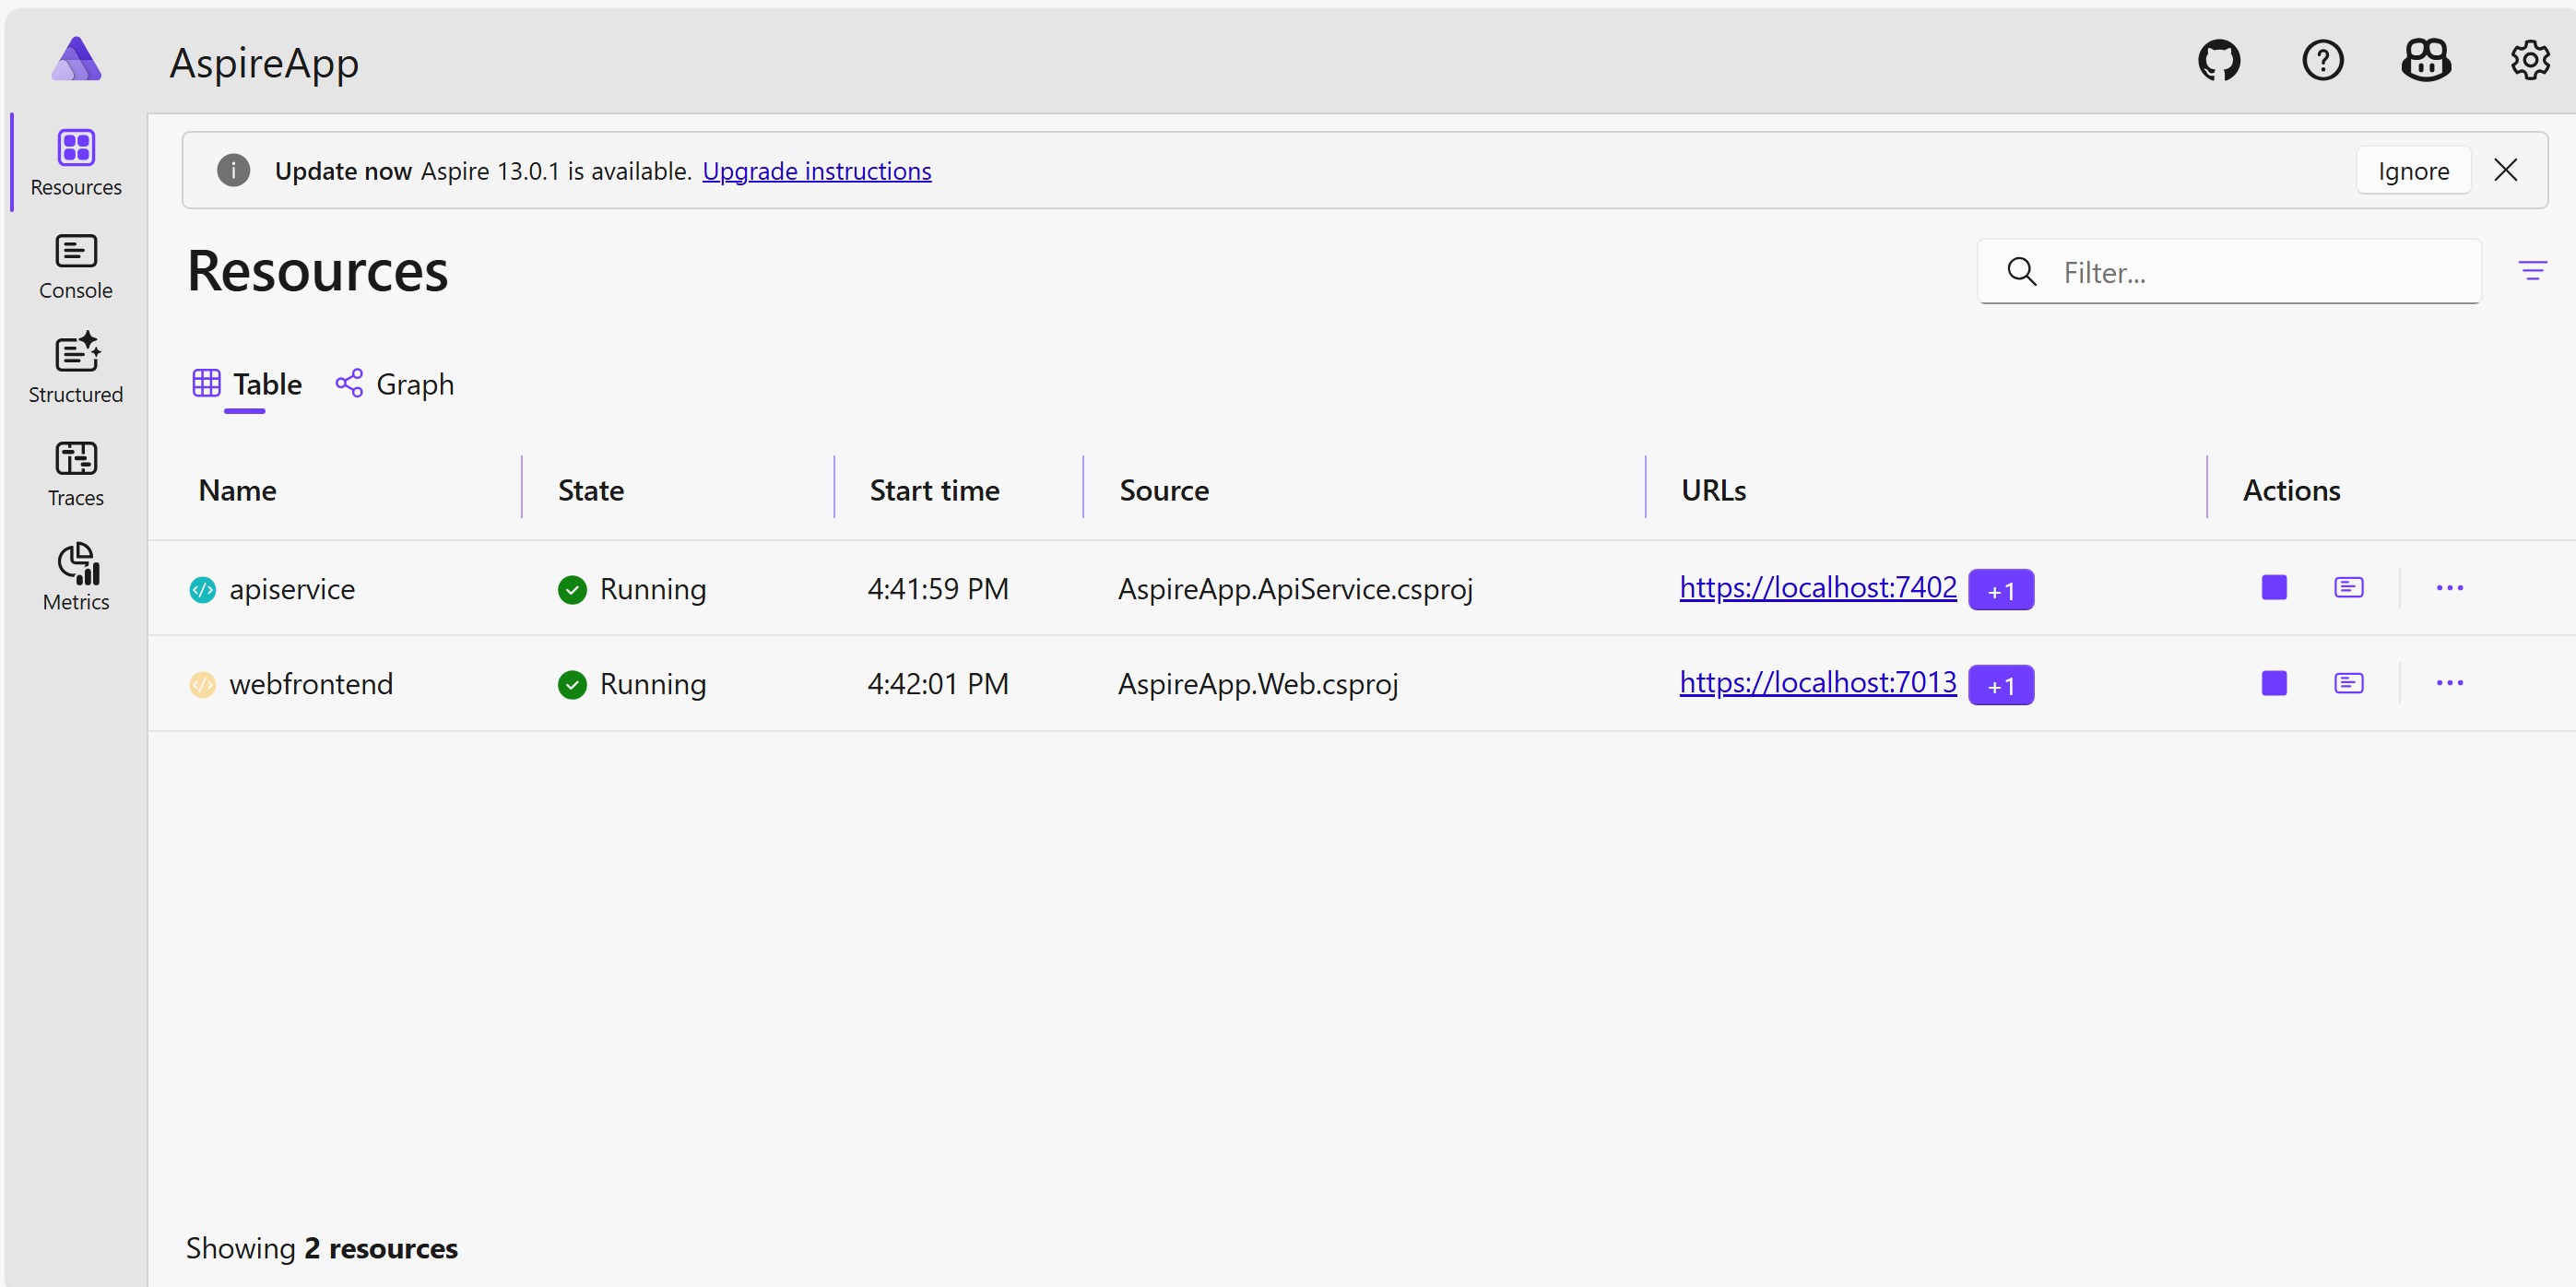The image size is (2576, 1287).
Task: Switch to the Graph view tab
Action: 394,384
